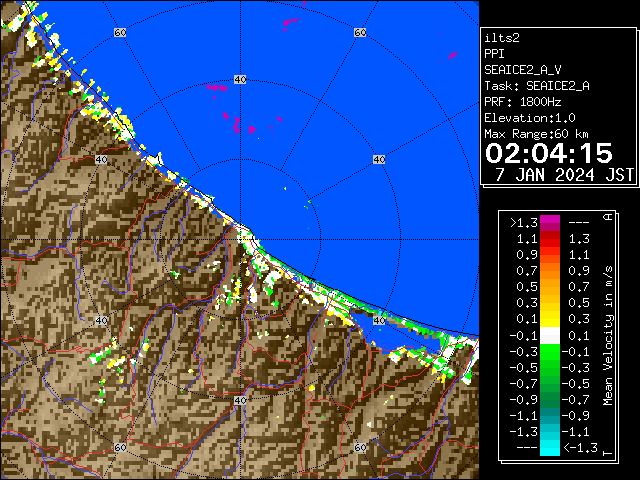Click the 40 range label directly north of center

click(240, 80)
